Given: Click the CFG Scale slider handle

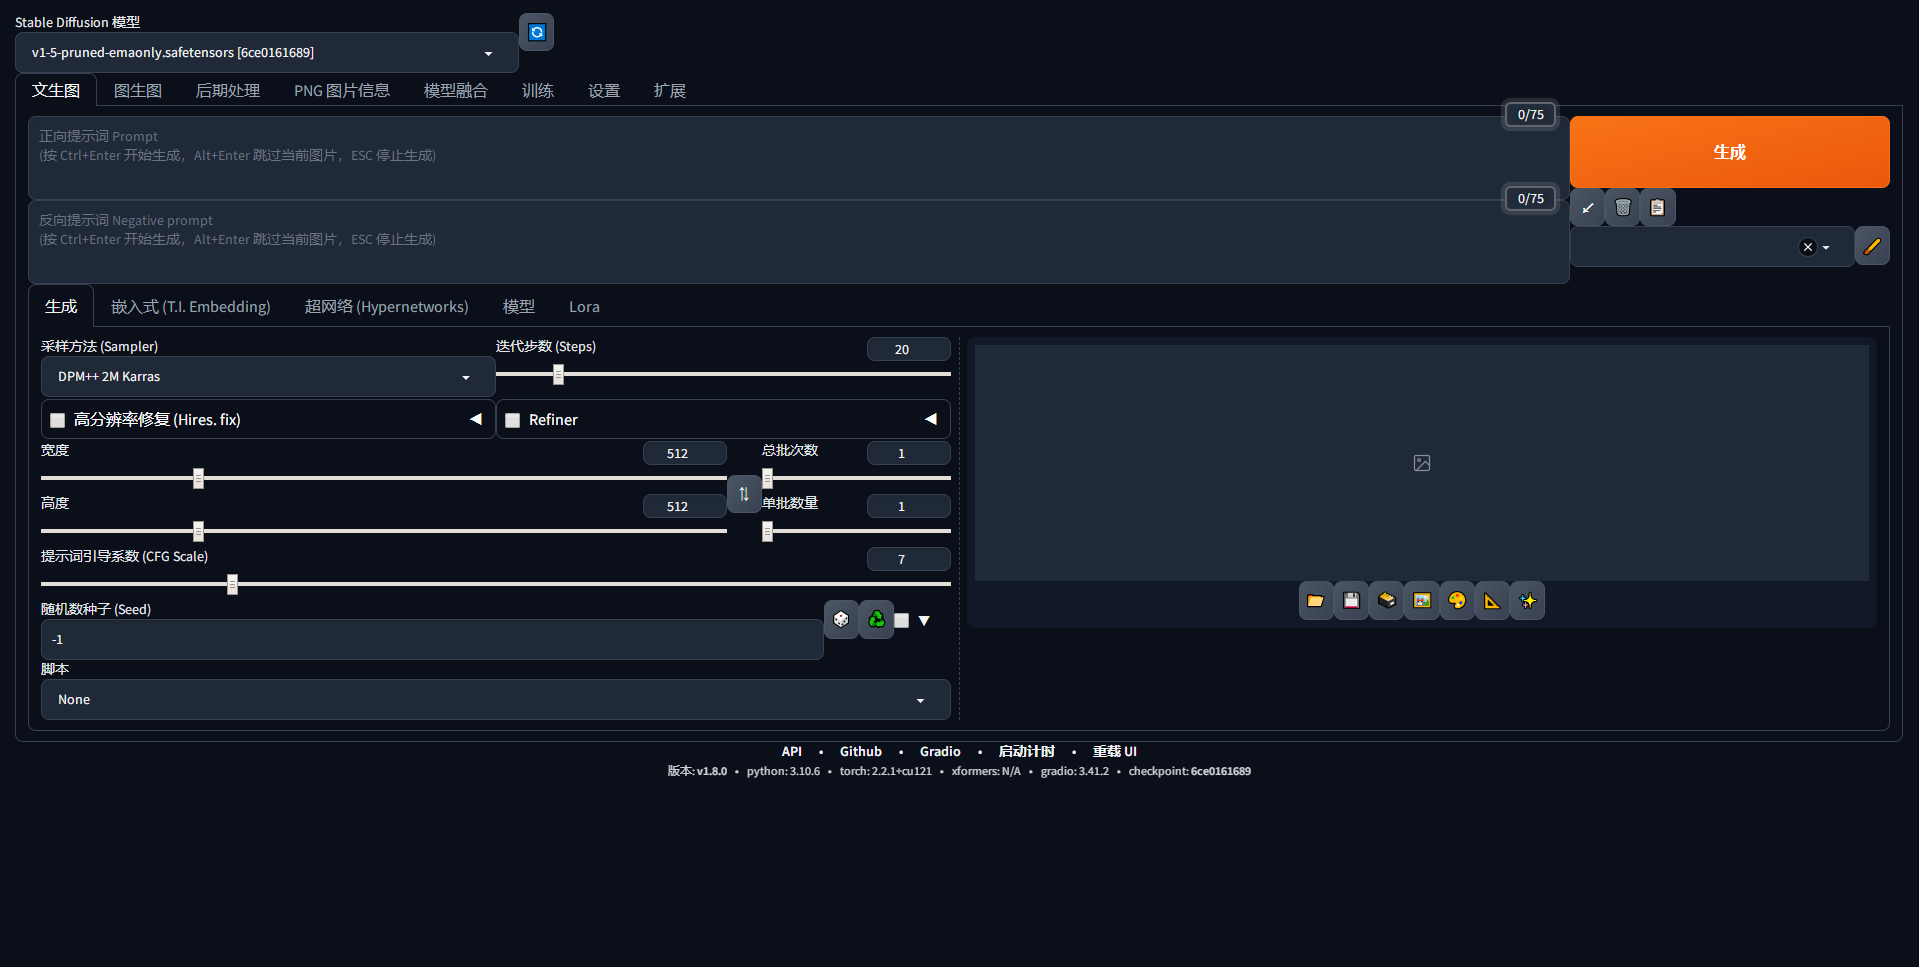Looking at the screenshot, I should 232,584.
